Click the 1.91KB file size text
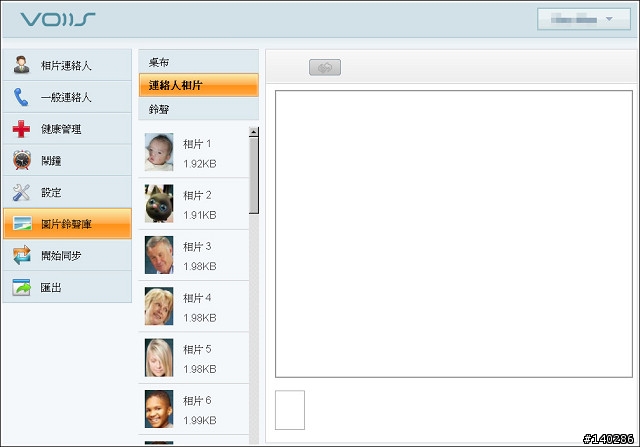This screenshot has width=640, height=447. click(x=200, y=215)
